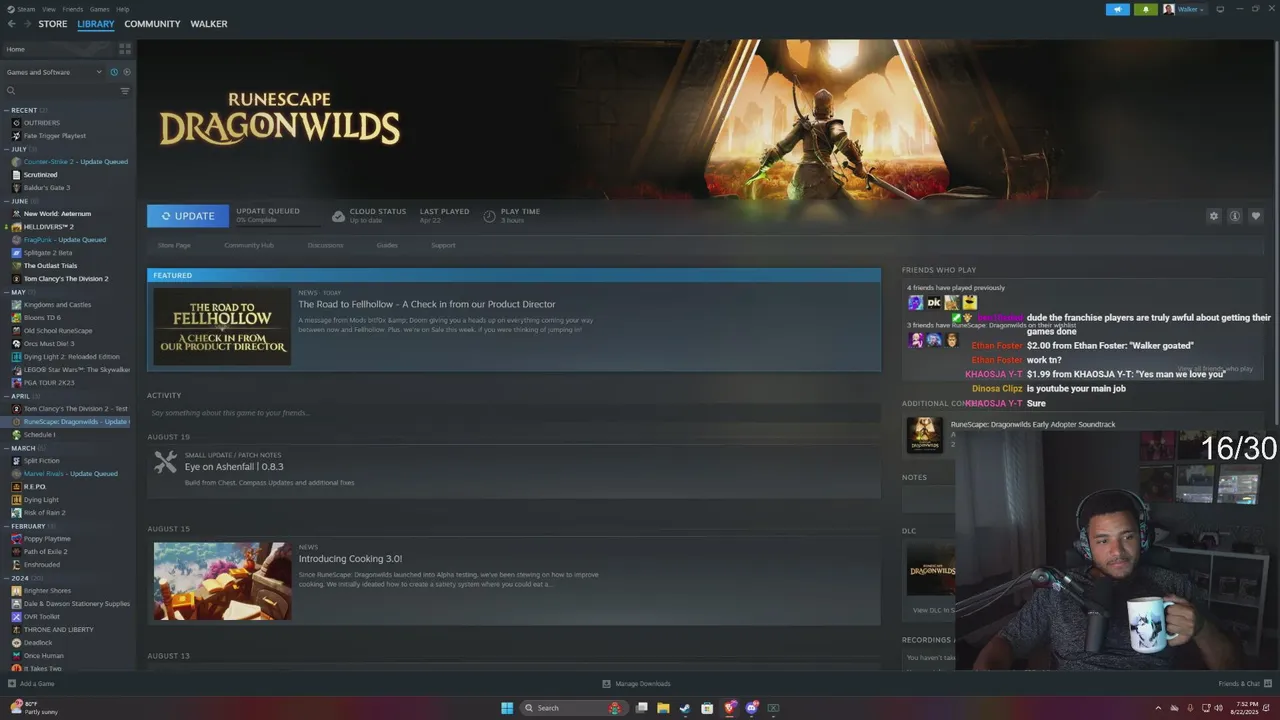
Task: Collapse the 2024 category
Action: [7, 578]
